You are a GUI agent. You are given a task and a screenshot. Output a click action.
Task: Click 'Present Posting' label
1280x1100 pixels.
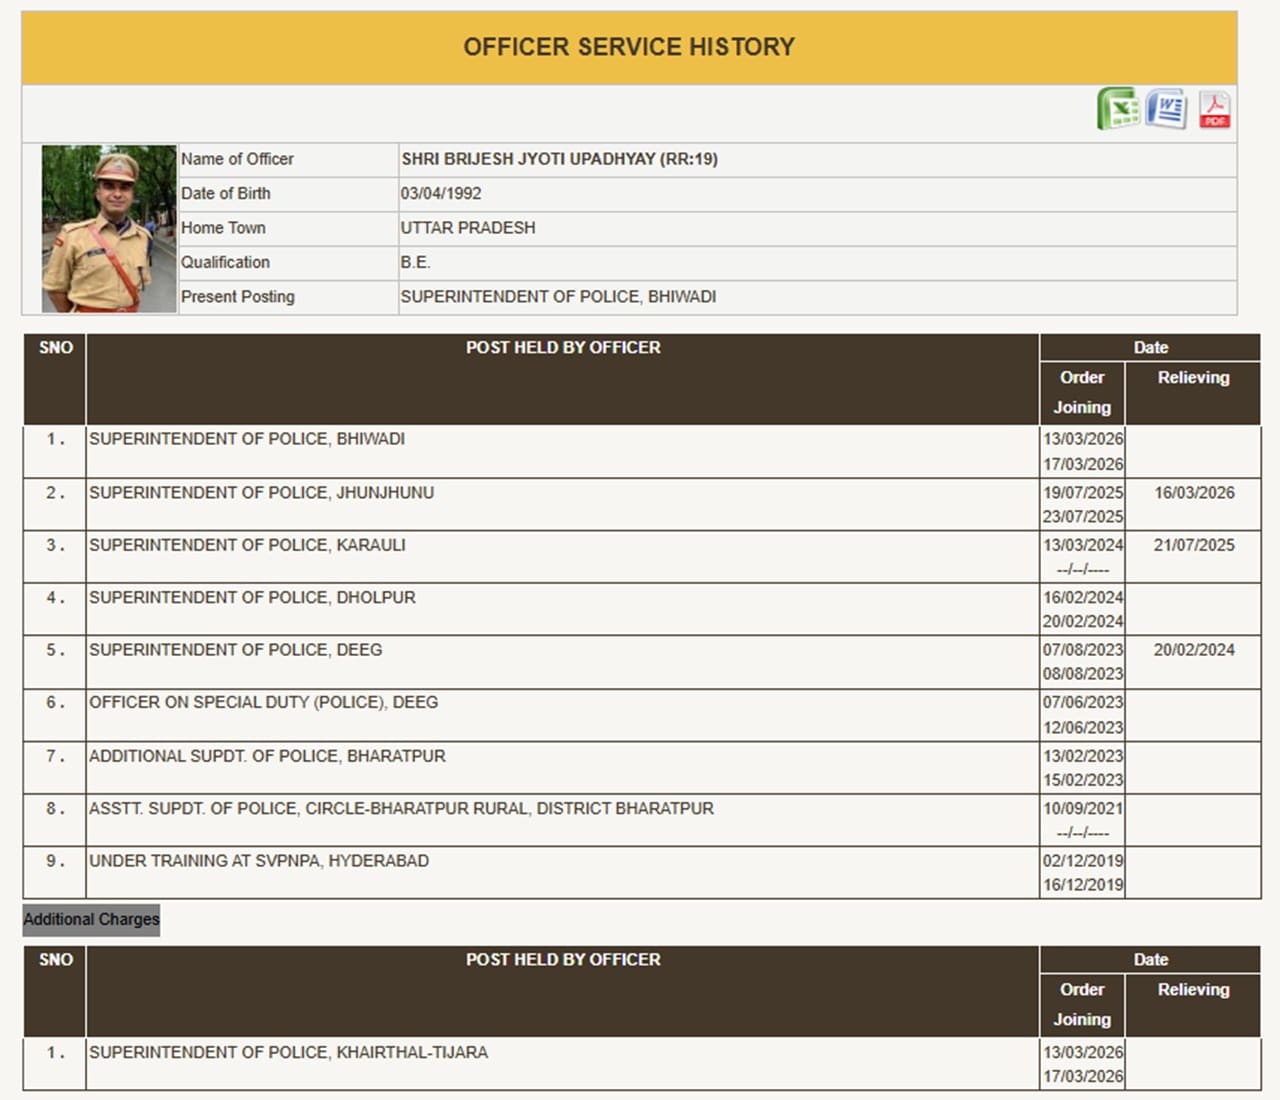[x=238, y=296]
